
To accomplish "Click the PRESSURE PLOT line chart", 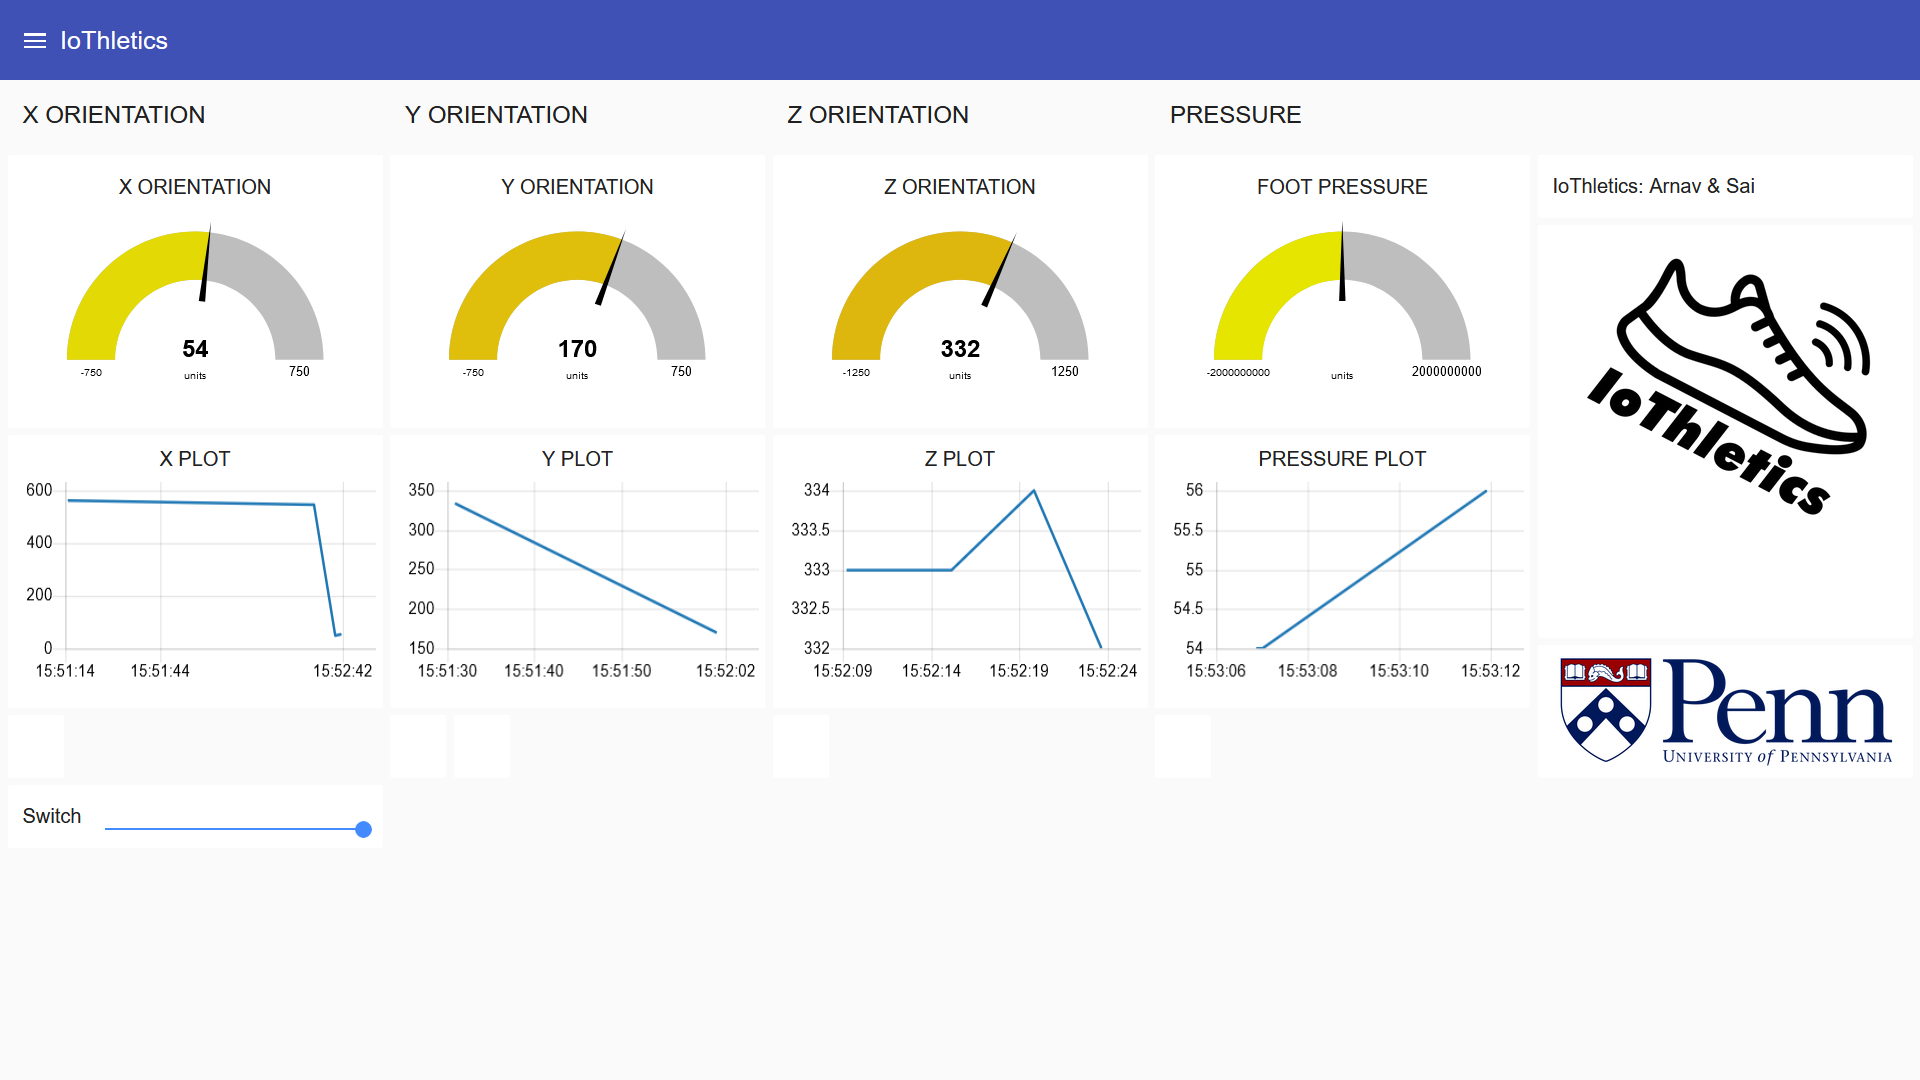I will point(1370,568).
